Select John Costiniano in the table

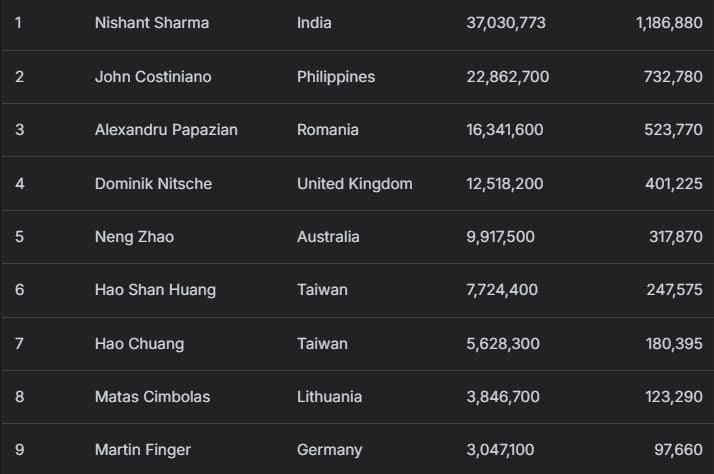pyautogui.click(x=153, y=77)
